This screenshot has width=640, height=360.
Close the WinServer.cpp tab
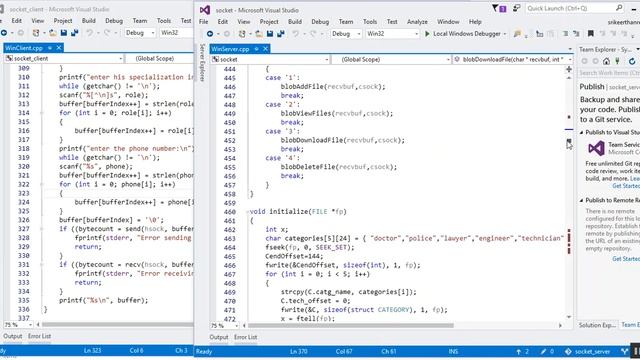point(265,49)
